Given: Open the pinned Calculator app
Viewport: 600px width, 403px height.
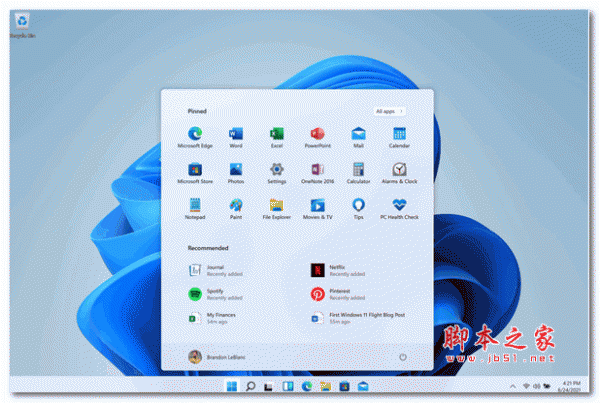Looking at the screenshot, I should coord(358,172).
